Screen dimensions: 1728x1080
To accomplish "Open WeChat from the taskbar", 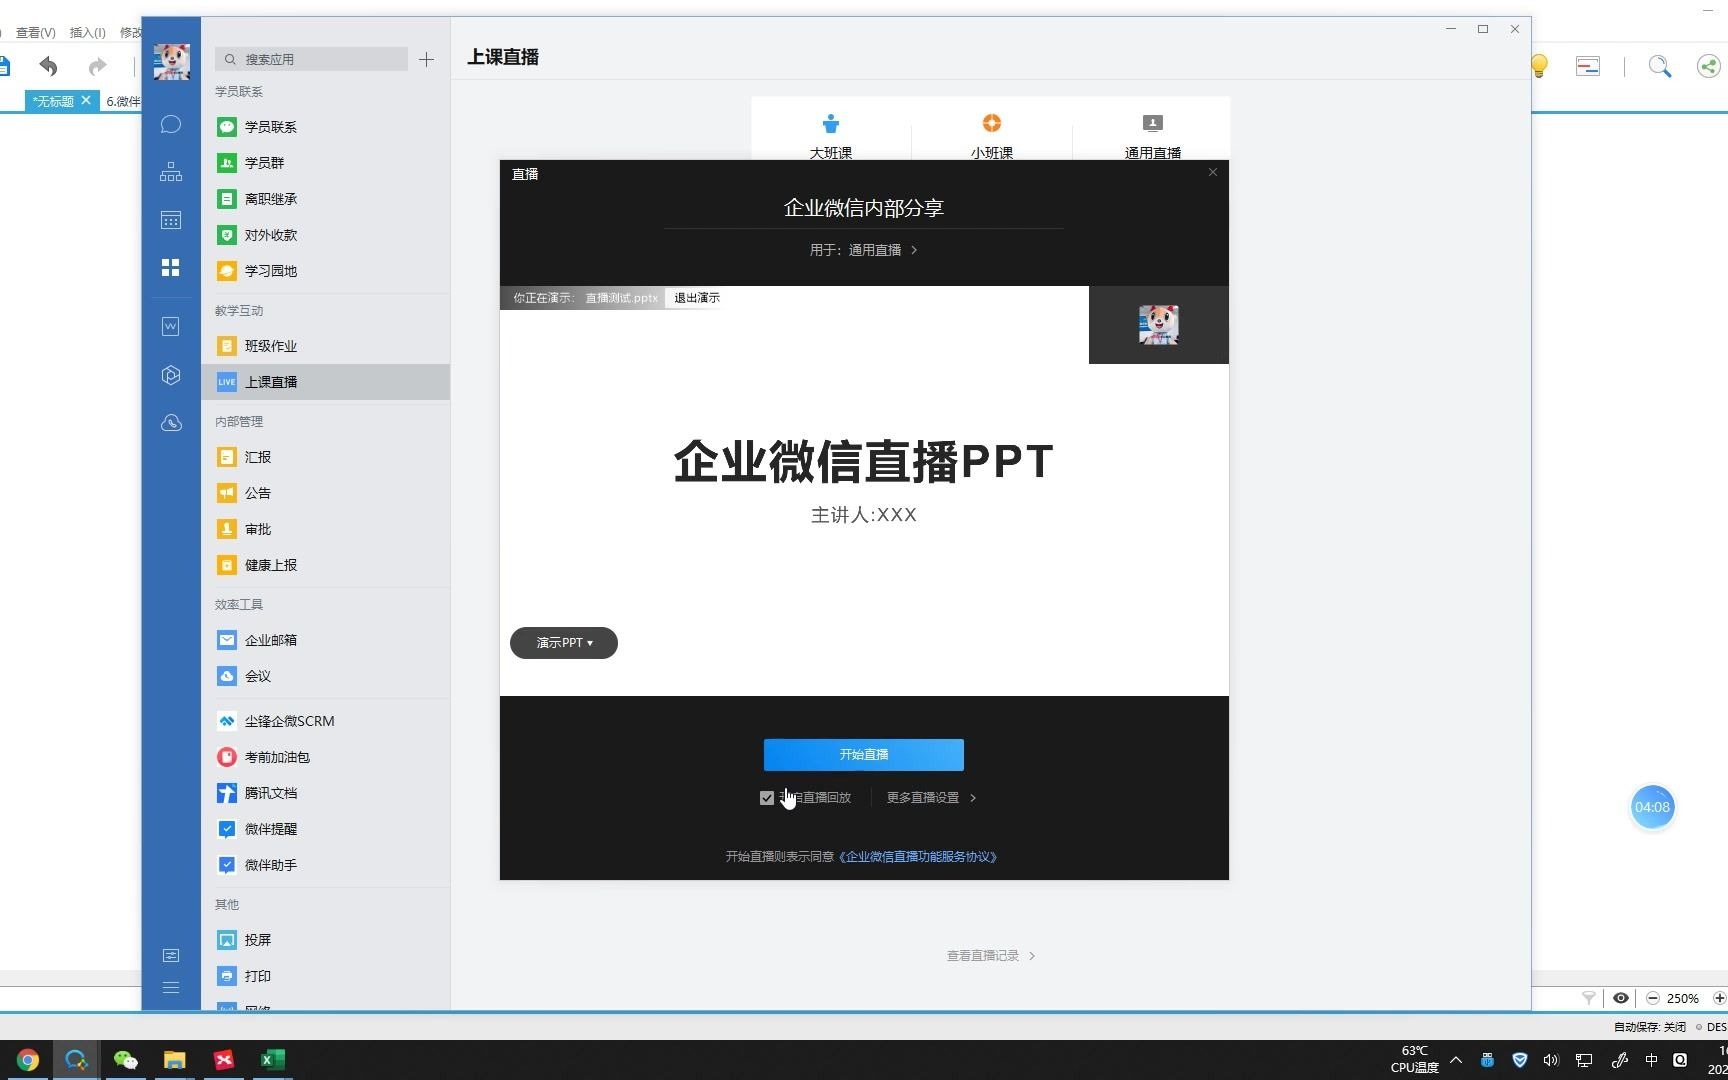I will 125,1060.
